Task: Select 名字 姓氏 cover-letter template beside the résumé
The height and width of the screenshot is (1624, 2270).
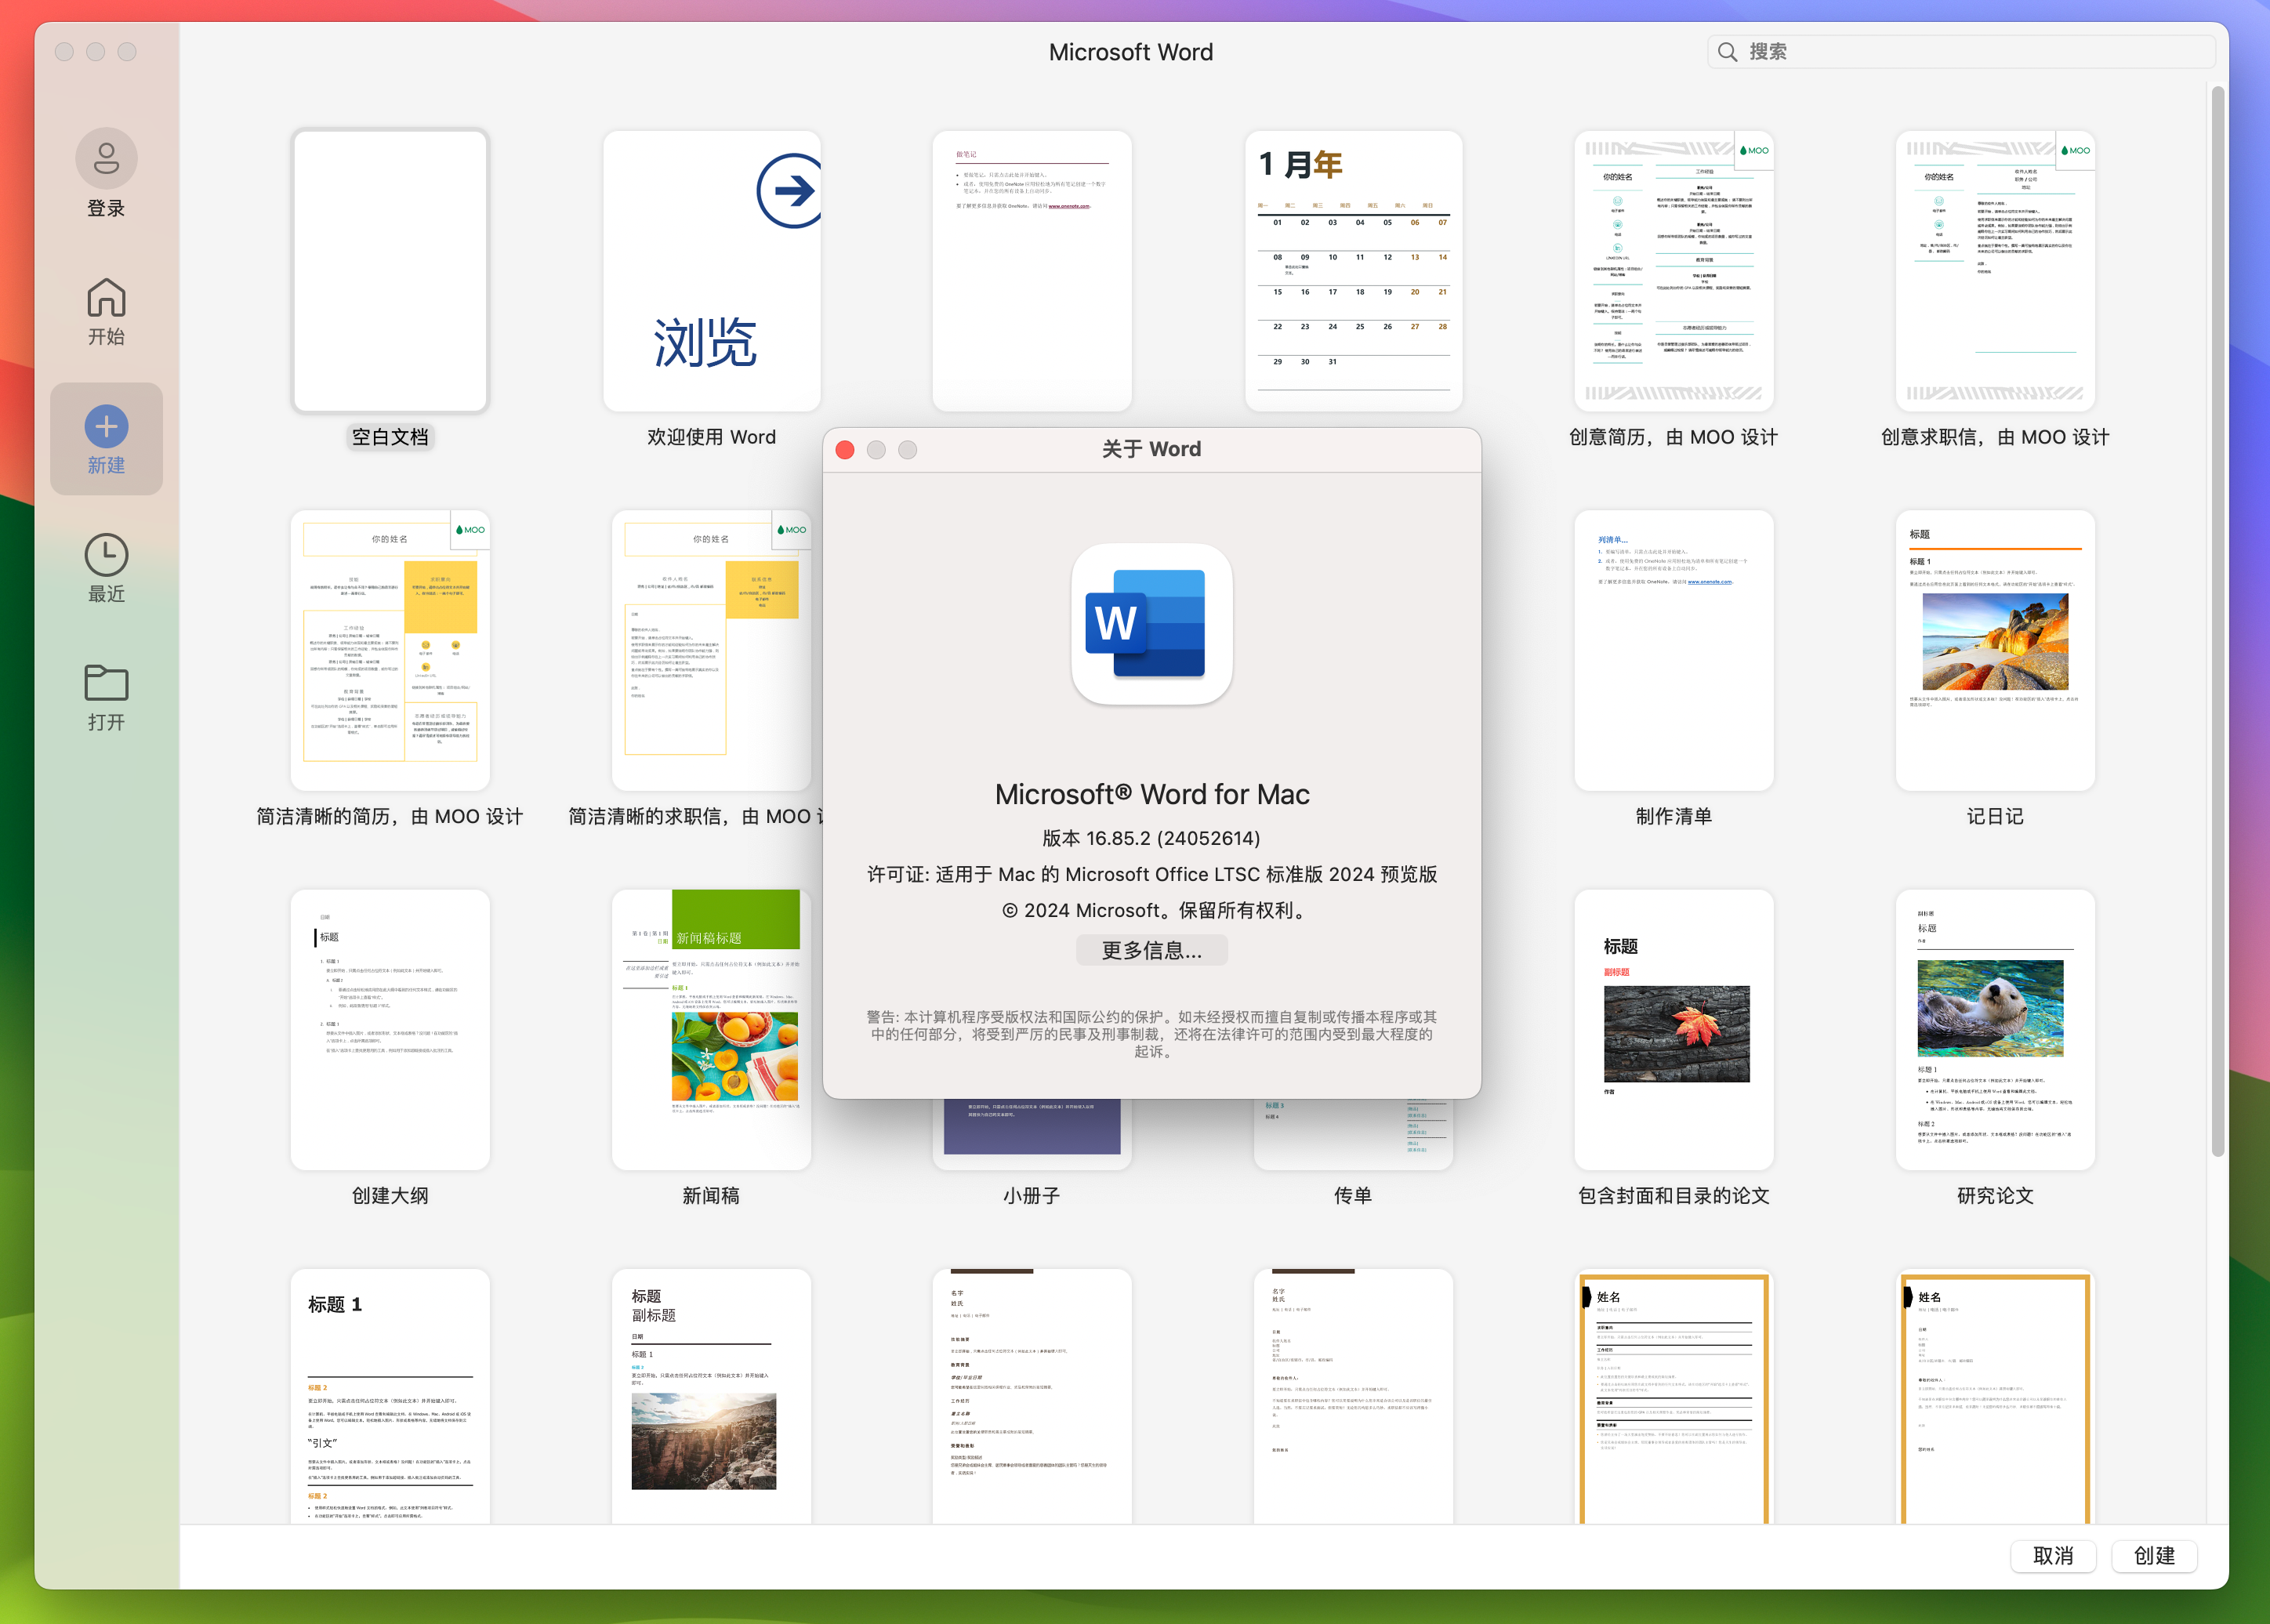Action: click(1353, 1396)
